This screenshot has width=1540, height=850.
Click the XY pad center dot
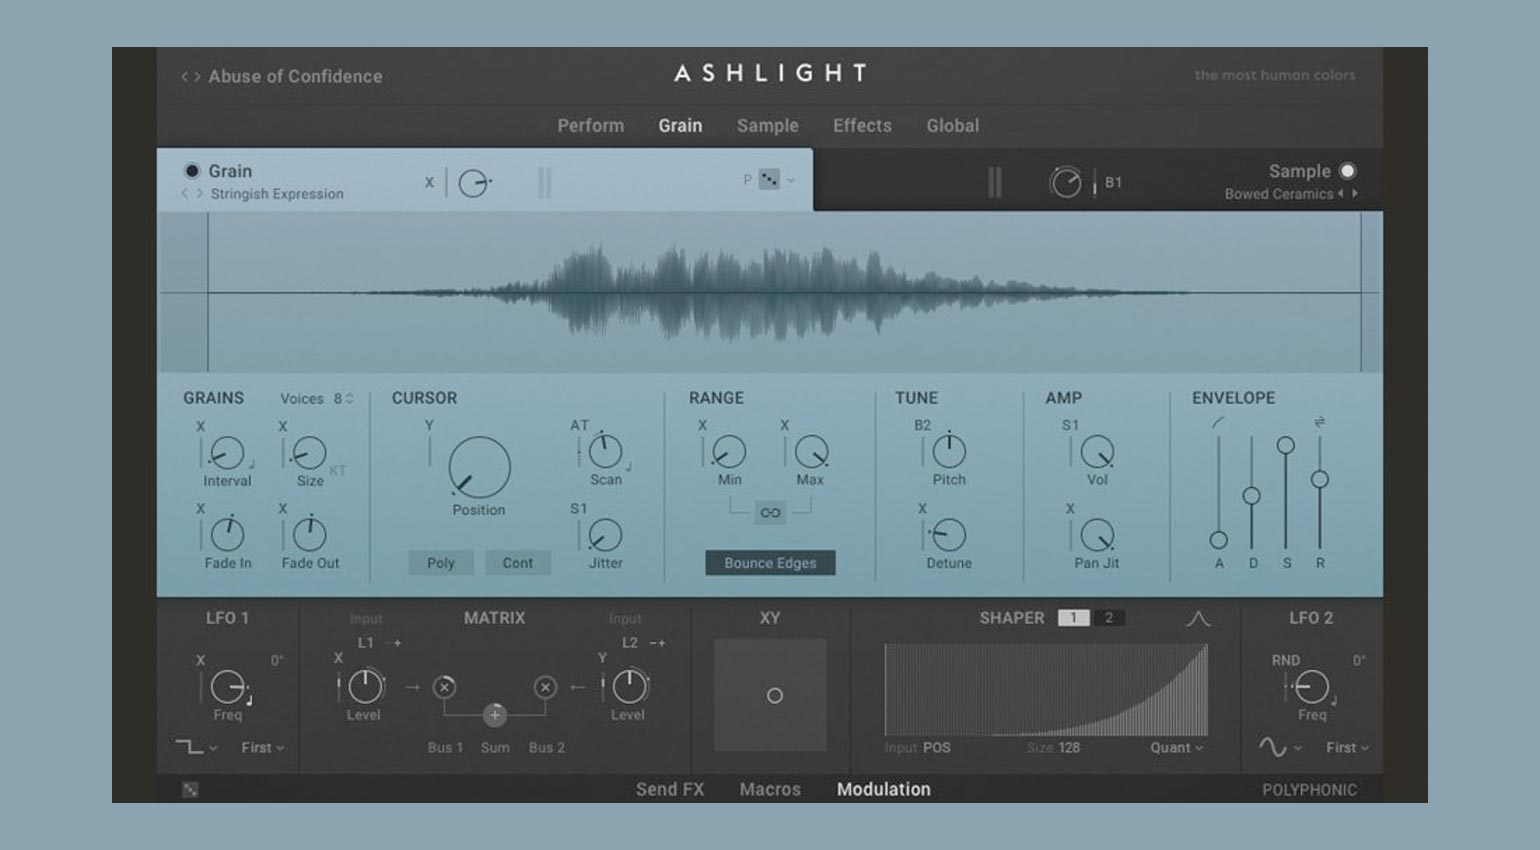pos(774,695)
